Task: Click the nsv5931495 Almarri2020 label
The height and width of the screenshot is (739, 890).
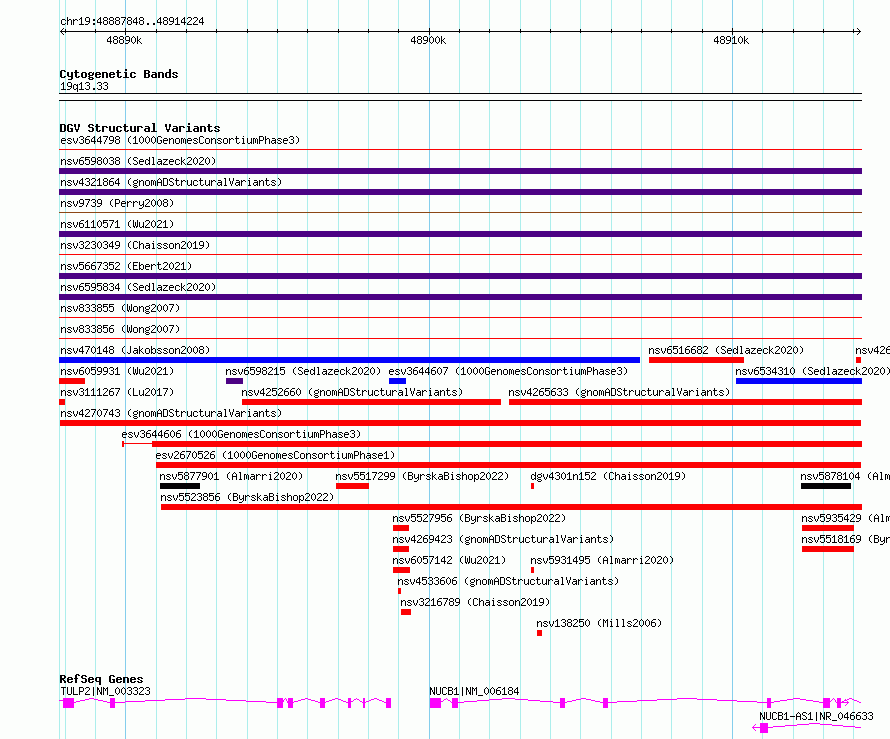Action: (x=602, y=560)
